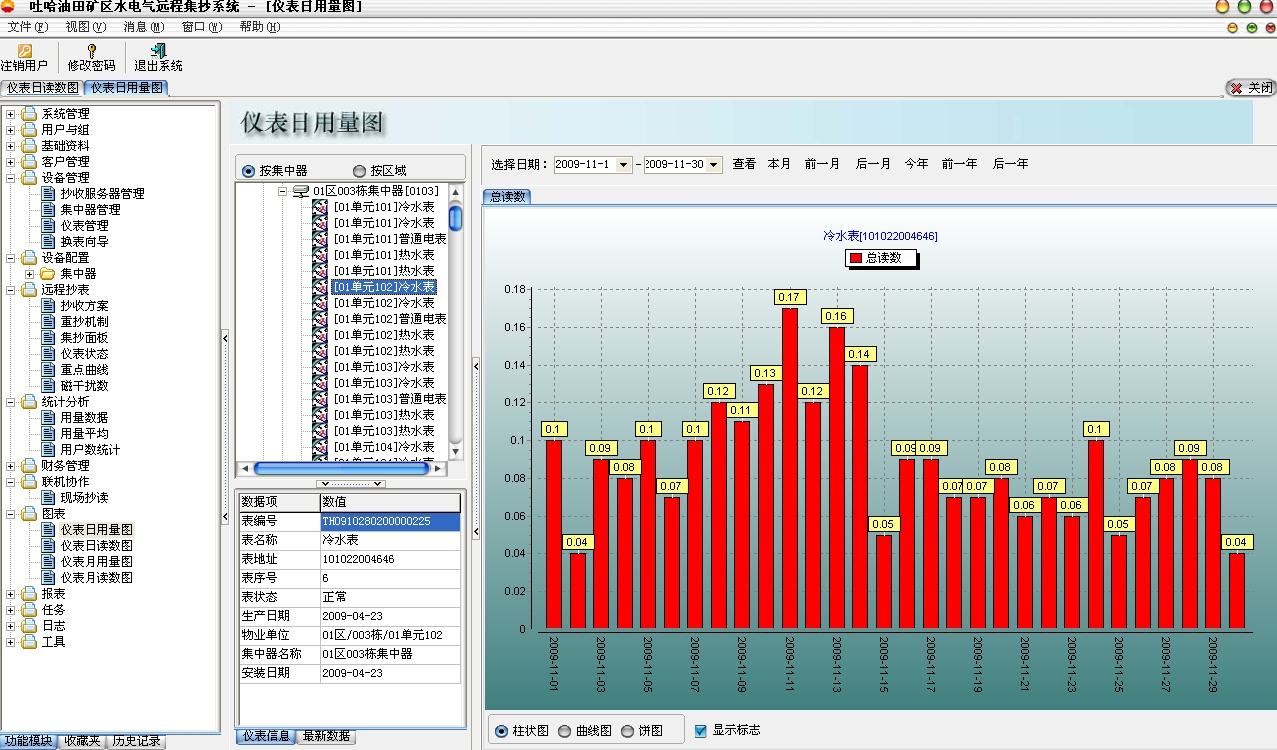Click vertical scrollbar thumb of meter tree

point(455,217)
